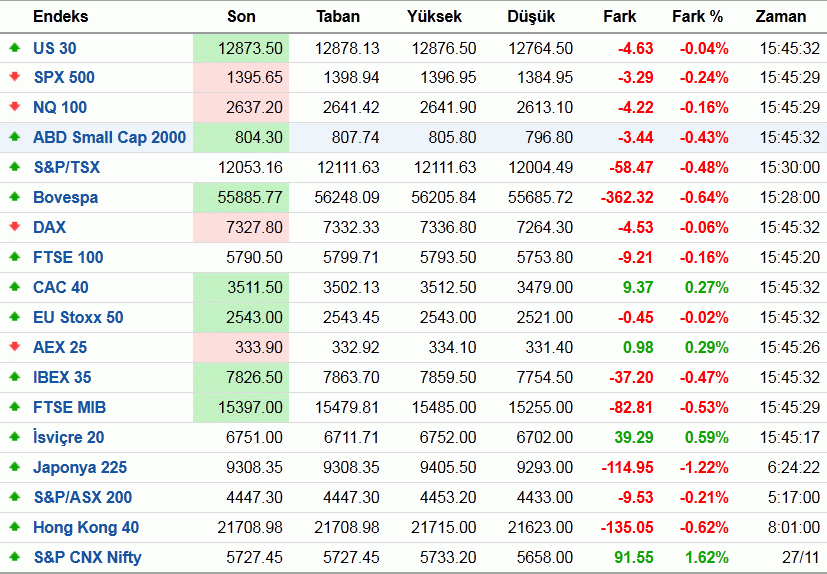The image size is (827, 574).
Task: Click the red down arrow beside DAX
Action: (x=15, y=227)
